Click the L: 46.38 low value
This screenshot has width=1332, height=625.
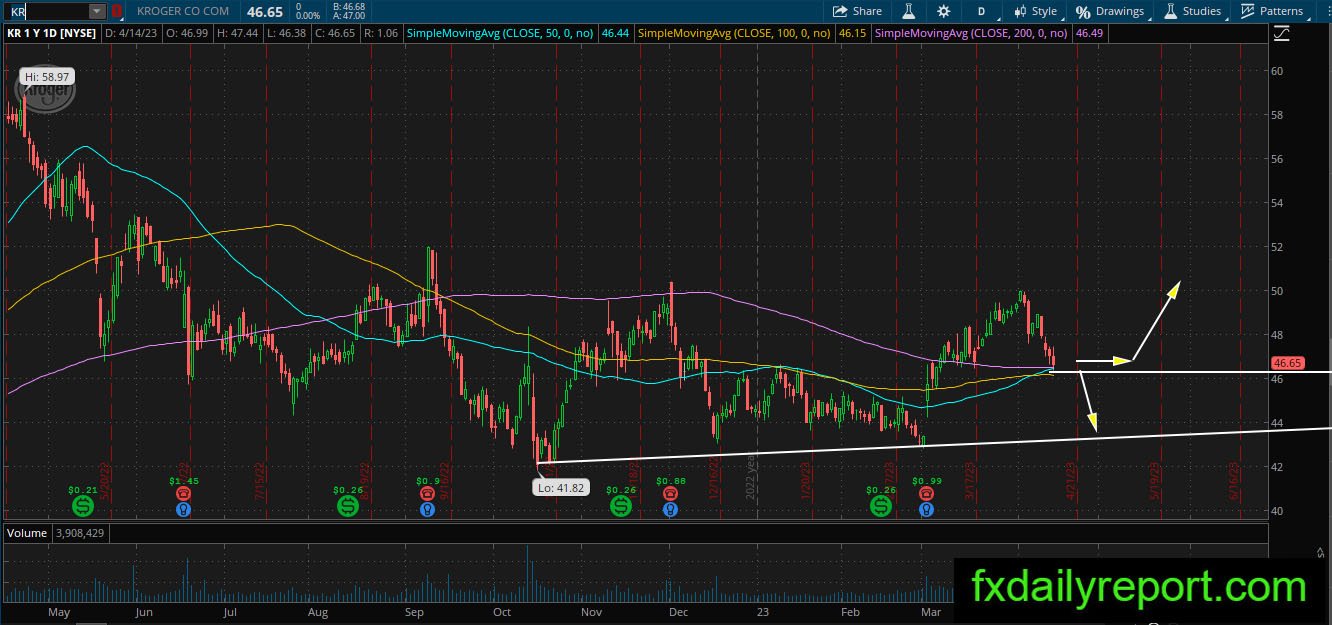pos(288,33)
